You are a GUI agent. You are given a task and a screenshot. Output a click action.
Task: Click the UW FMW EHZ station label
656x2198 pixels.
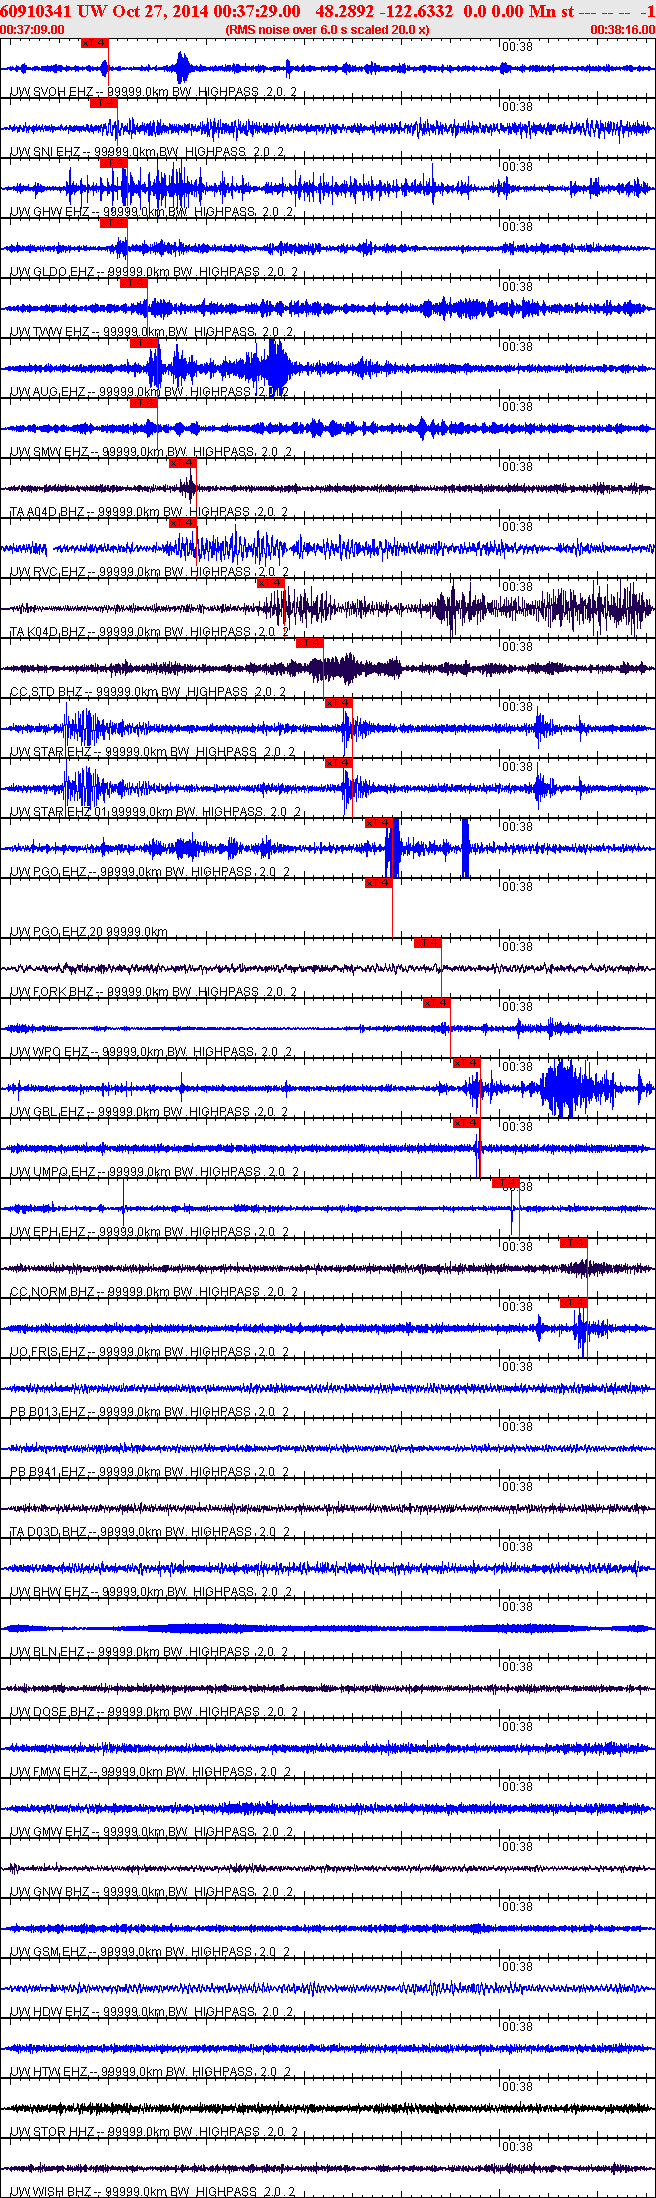[x=150, y=1772]
